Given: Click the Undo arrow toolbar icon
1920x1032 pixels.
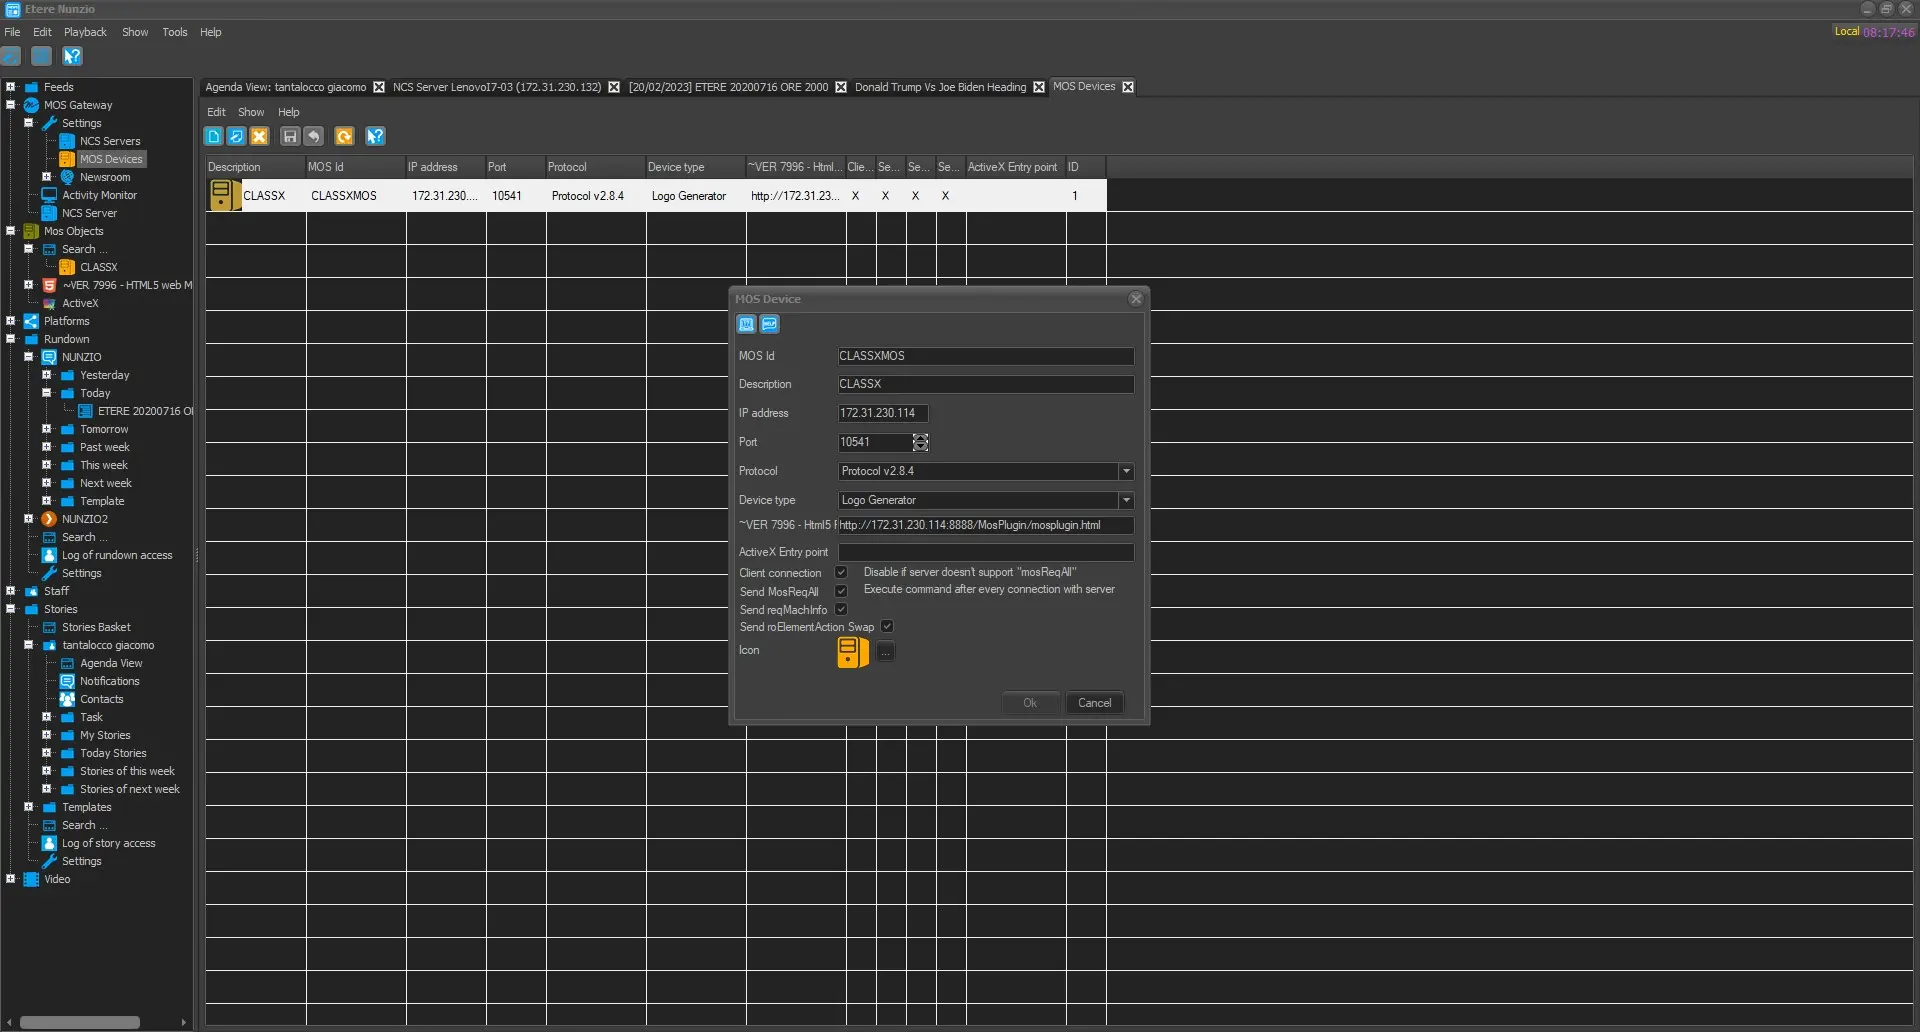Looking at the screenshot, I should [314, 136].
